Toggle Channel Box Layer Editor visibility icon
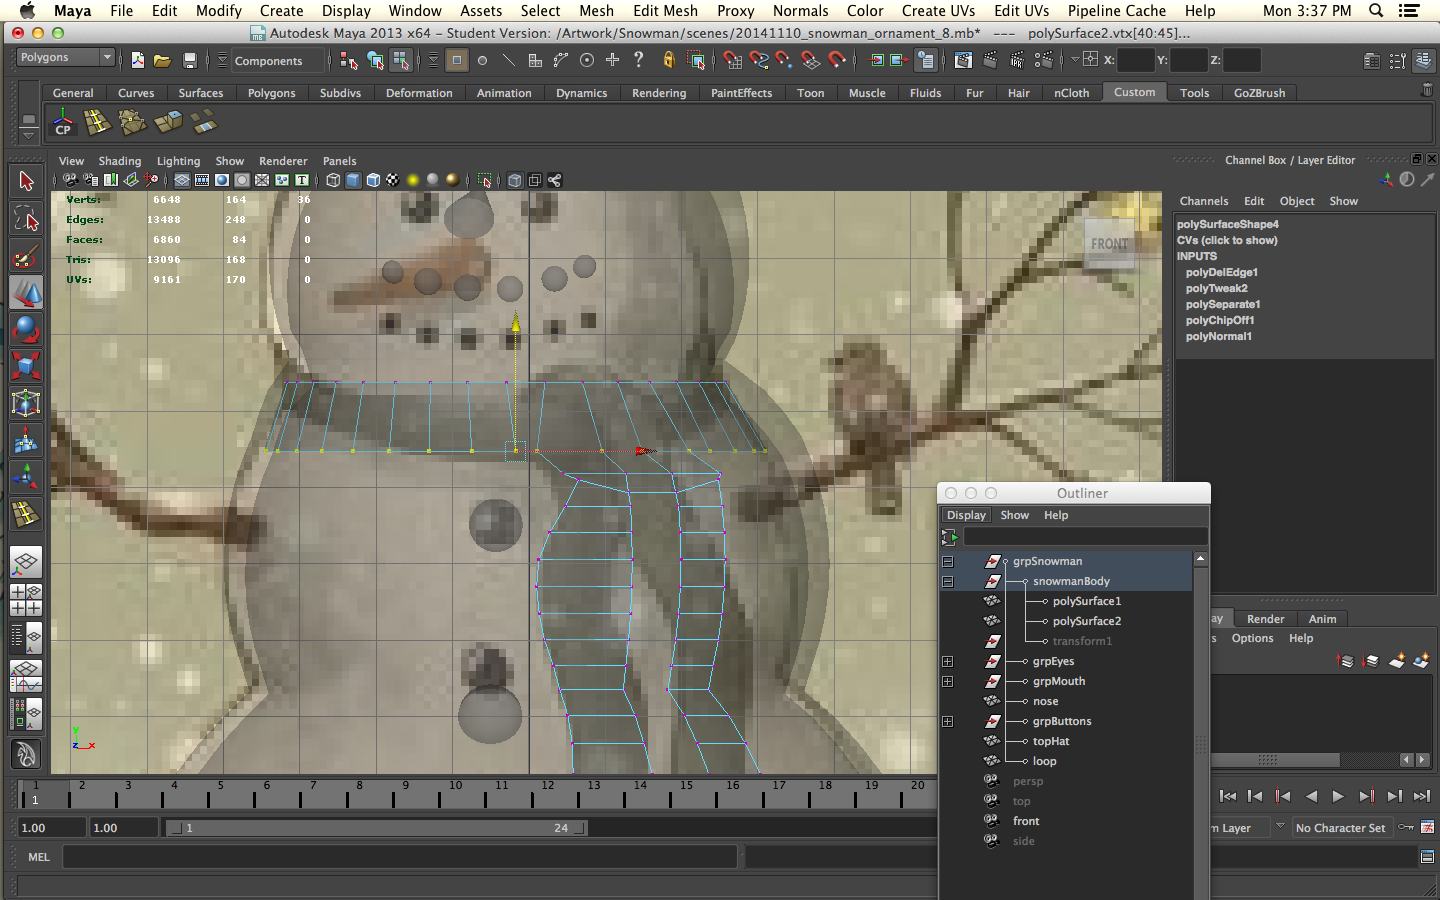 click(x=1424, y=61)
